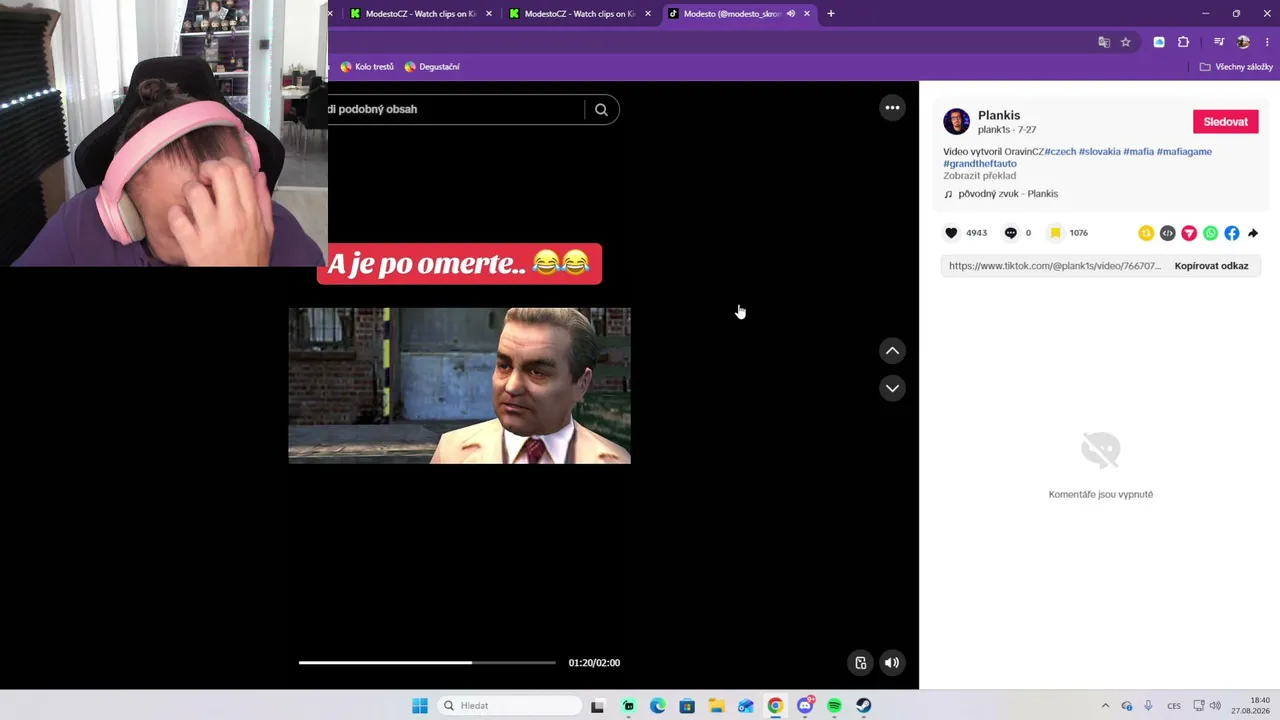Switch keyboard layout via CES indicator
Viewport: 1280px width, 720px height.
1174,706
